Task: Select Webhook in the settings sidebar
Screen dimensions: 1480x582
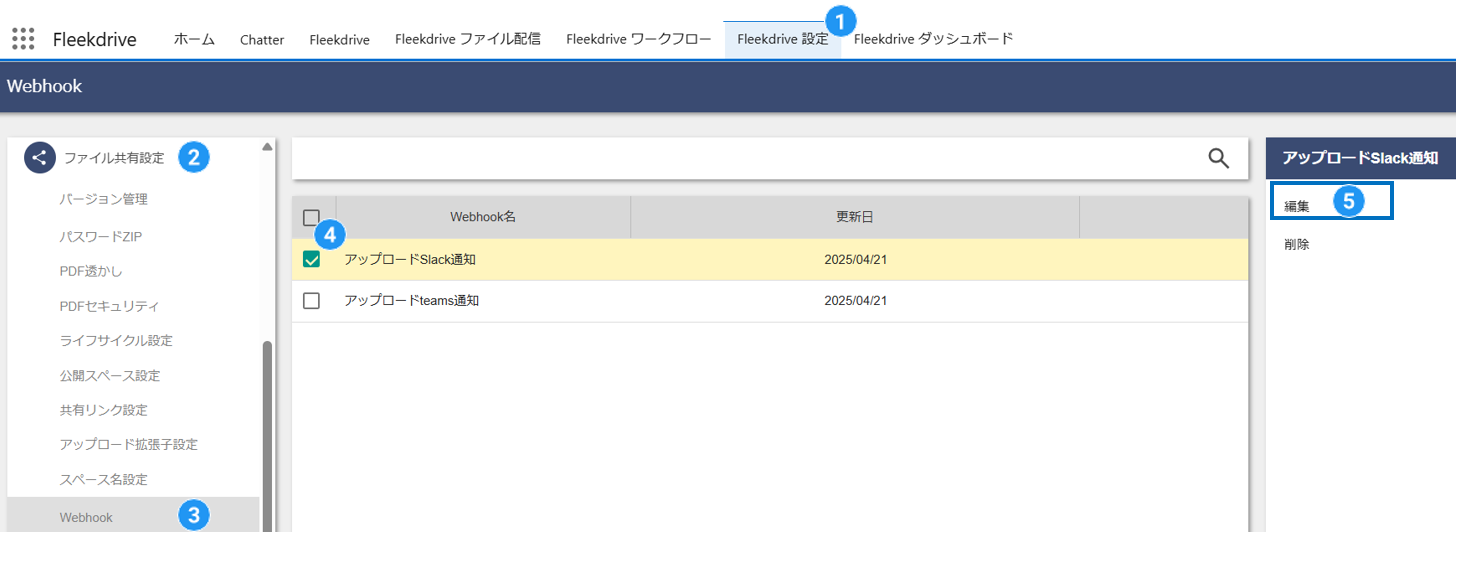Action: pos(86,517)
